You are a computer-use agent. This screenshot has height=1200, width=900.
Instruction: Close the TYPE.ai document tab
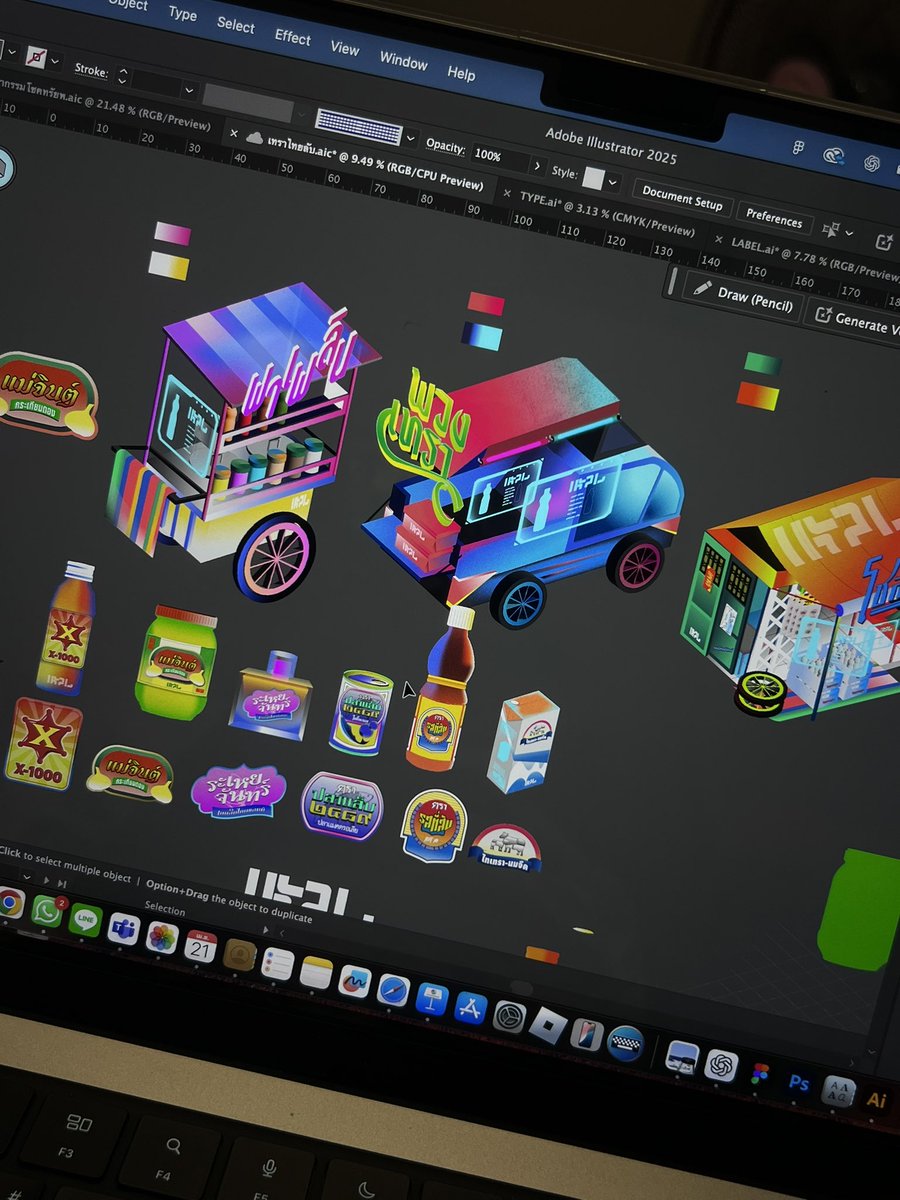coord(506,192)
